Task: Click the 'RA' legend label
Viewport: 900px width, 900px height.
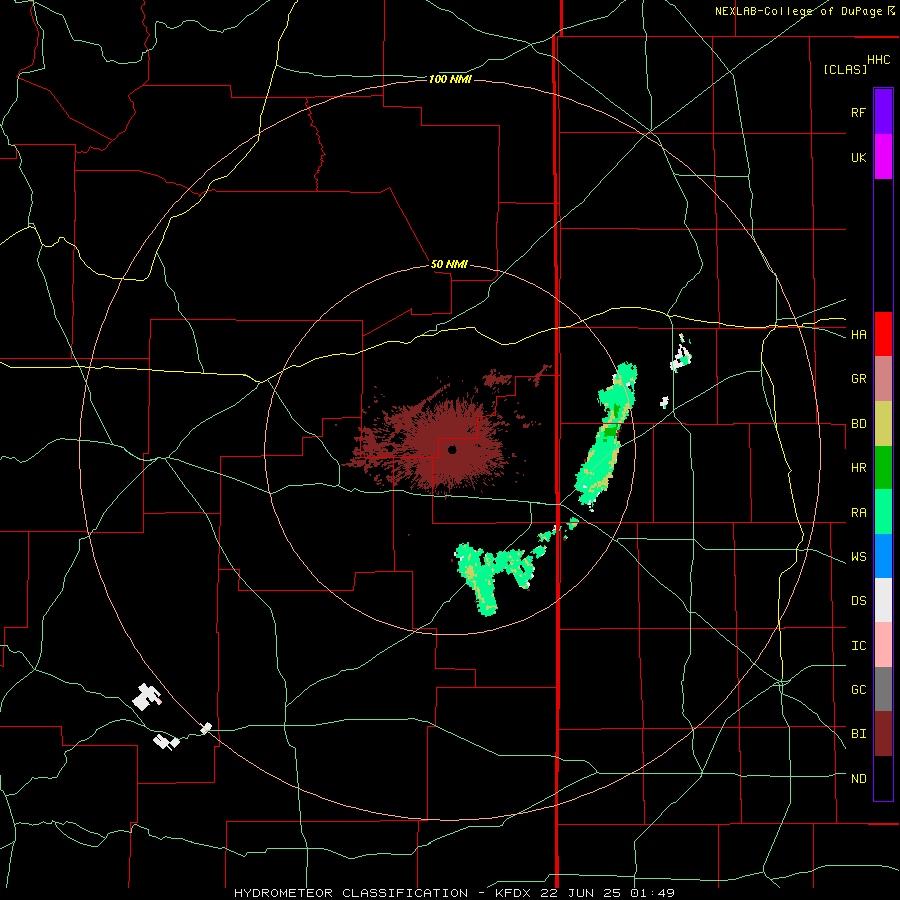Action: coord(858,513)
